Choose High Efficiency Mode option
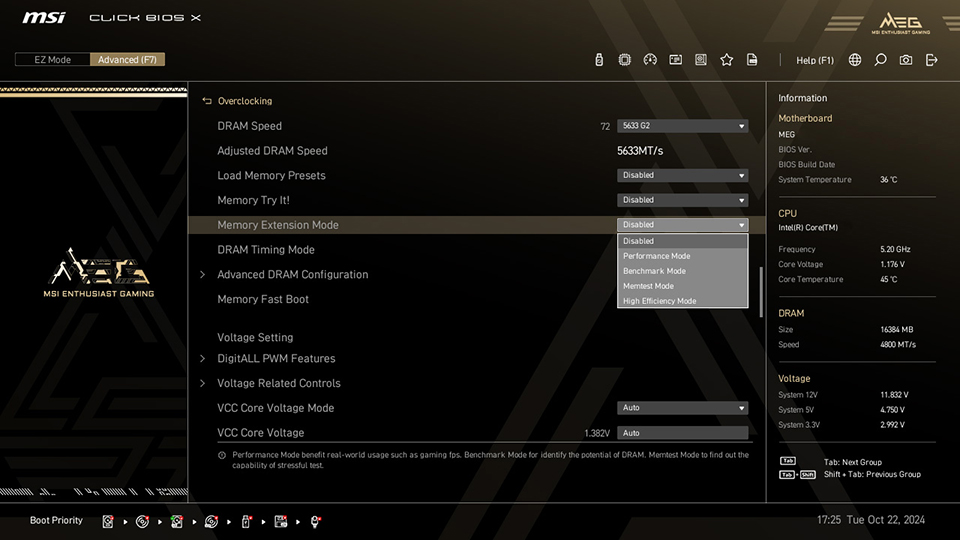The height and width of the screenshot is (540, 960). 683,301
